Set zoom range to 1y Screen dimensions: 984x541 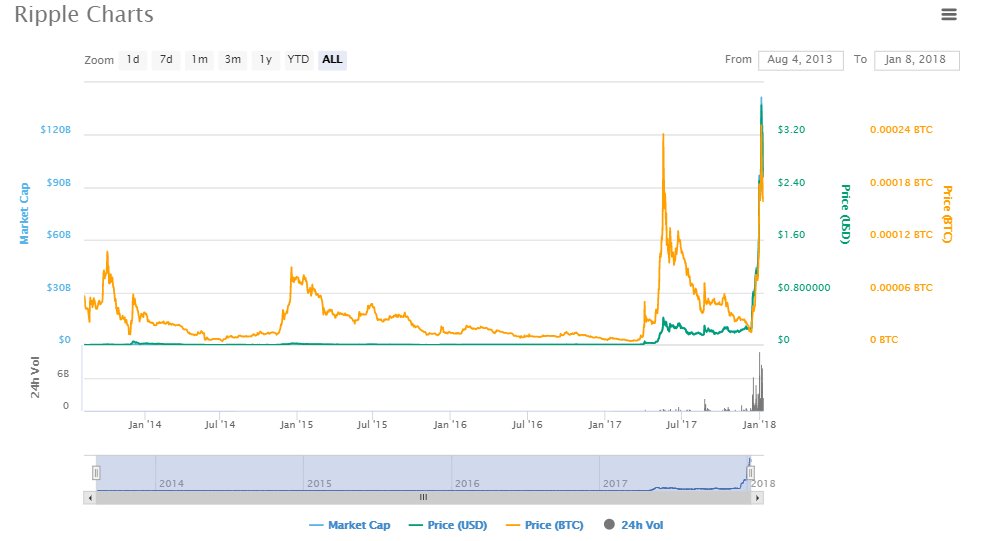click(x=266, y=60)
